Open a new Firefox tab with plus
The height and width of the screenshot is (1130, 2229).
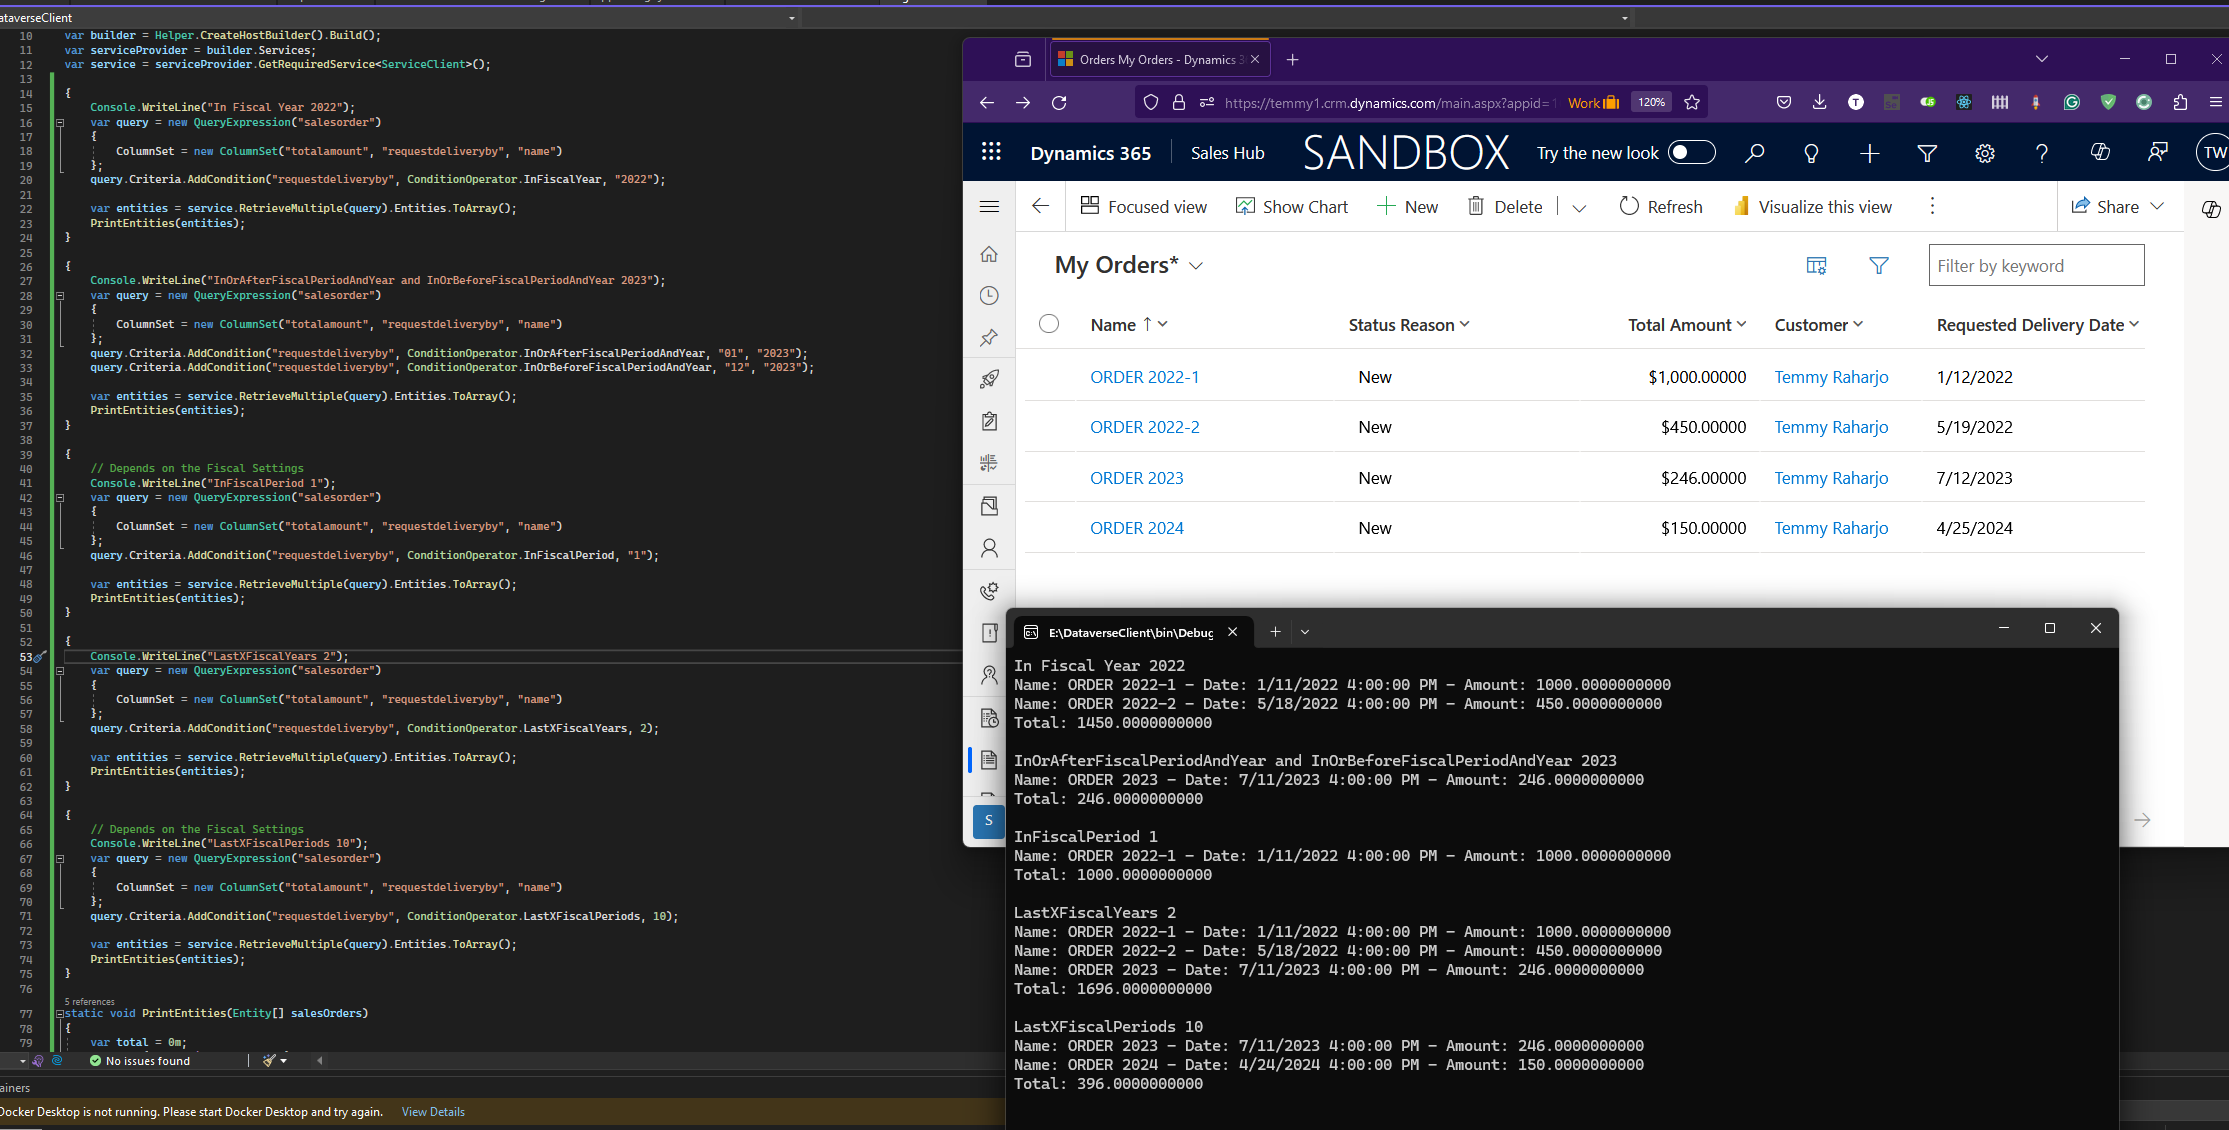click(x=1292, y=60)
